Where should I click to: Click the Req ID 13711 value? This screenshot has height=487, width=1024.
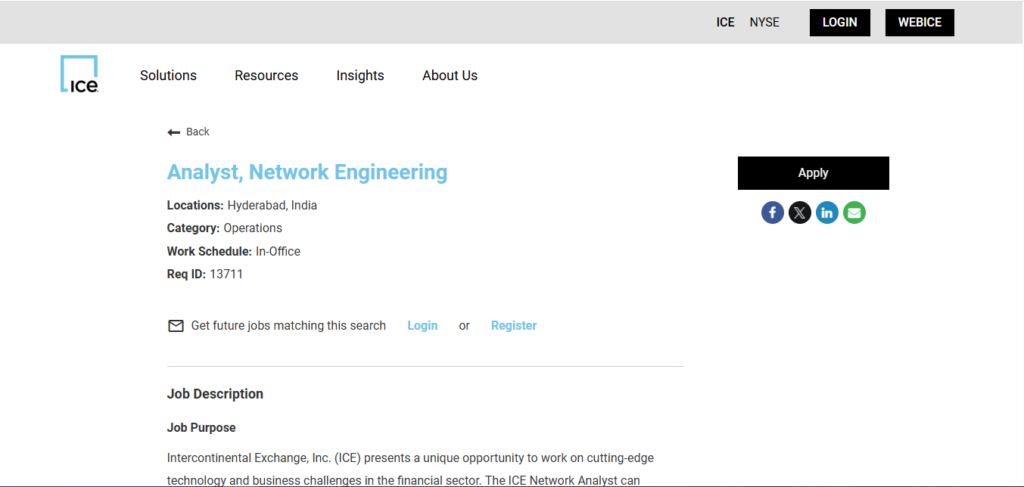(226, 274)
